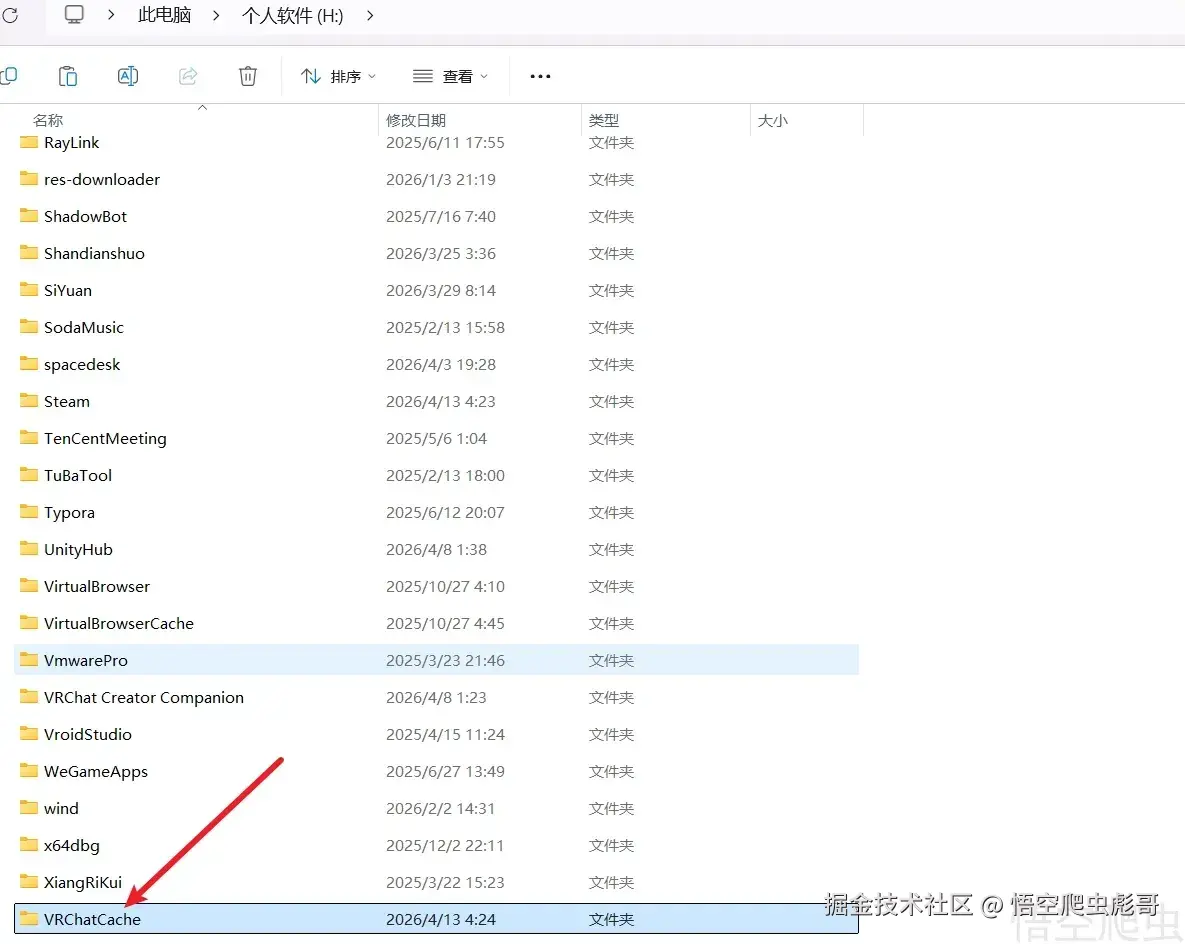1185x944 pixels.
Task: Click date 2026/4/13 4:24 of VRChatCache
Action: click(441, 920)
